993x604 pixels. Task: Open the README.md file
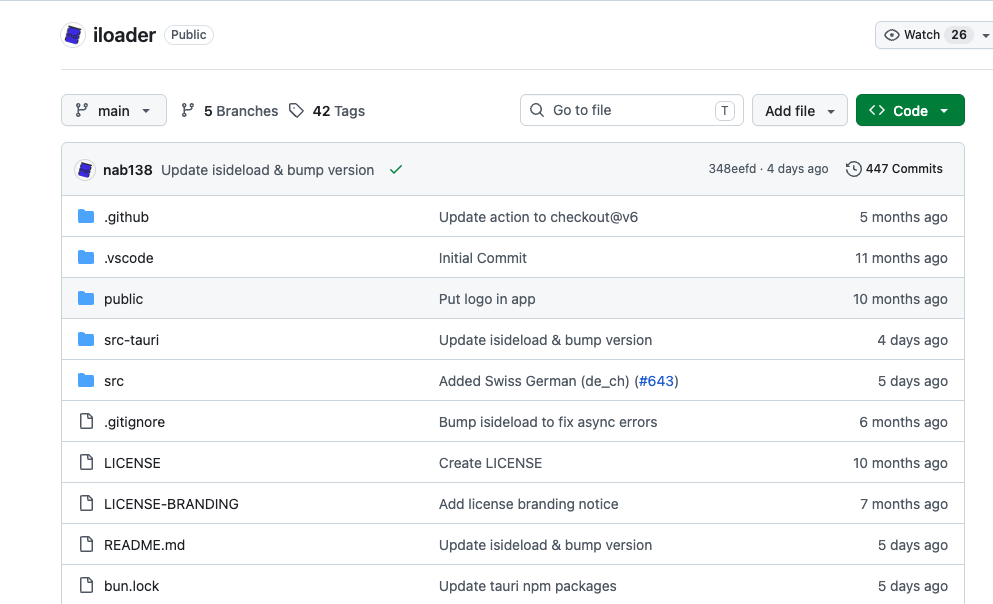pyautogui.click(x=144, y=545)
